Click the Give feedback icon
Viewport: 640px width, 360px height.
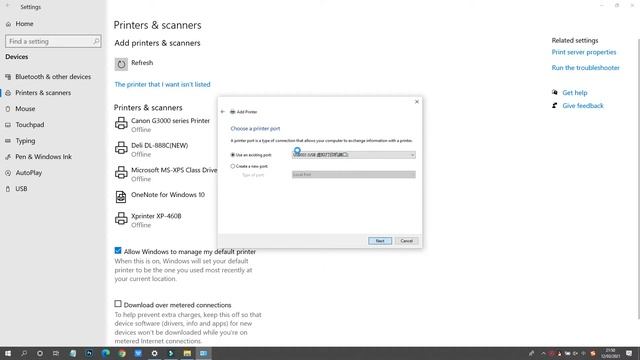coord(555,106)
